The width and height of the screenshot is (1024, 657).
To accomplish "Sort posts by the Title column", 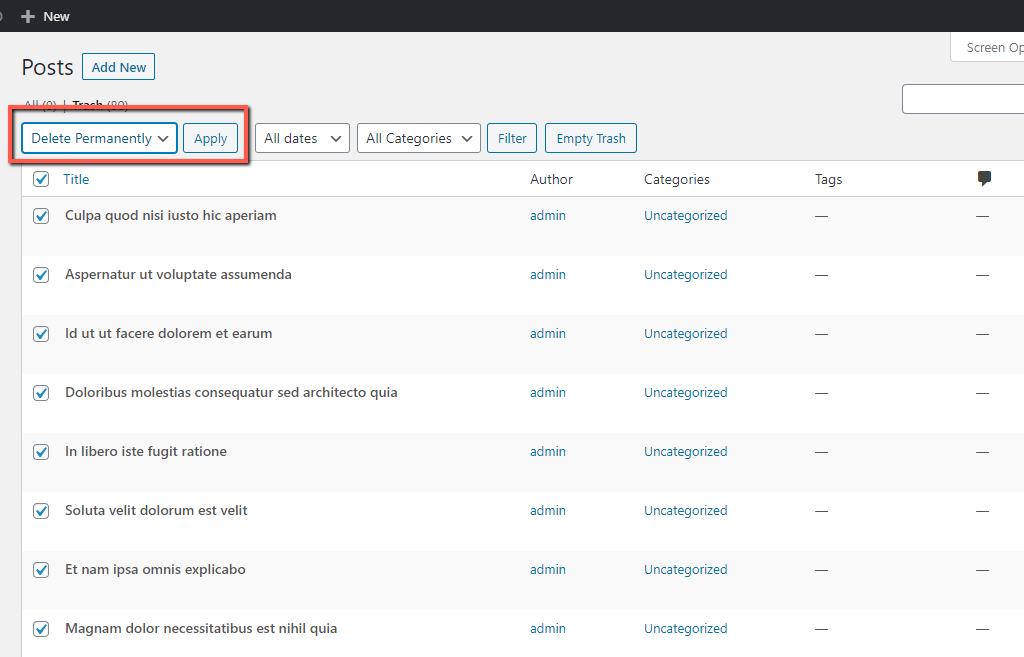I will click(76, 179).
